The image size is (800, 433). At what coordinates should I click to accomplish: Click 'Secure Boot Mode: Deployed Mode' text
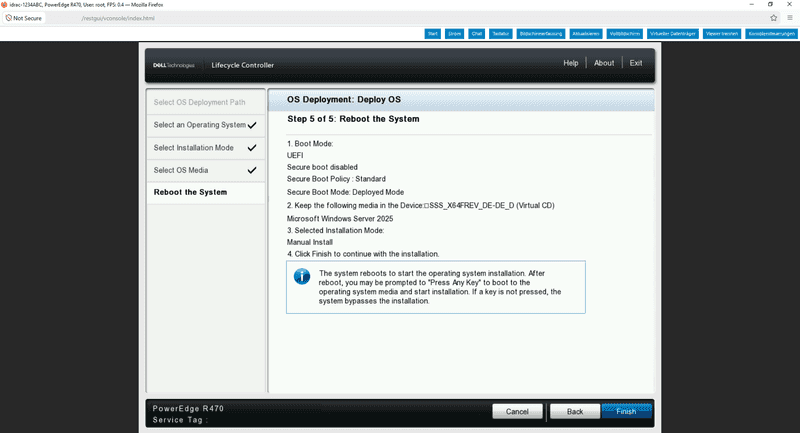[345, 192]
